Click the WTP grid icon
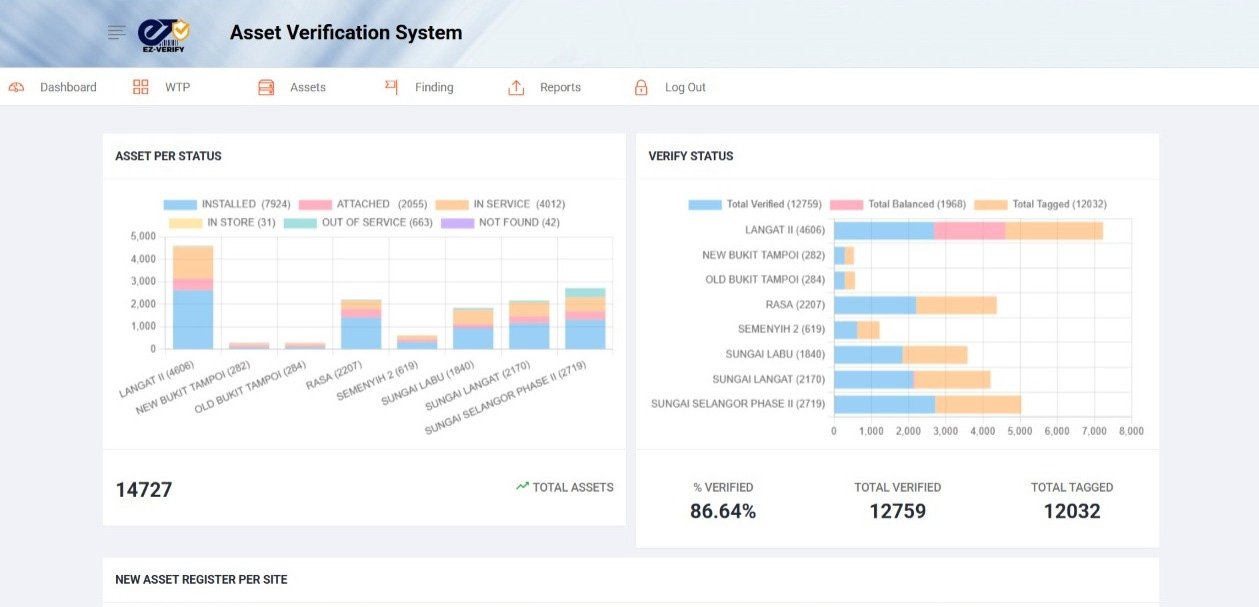 coord(141,88)
